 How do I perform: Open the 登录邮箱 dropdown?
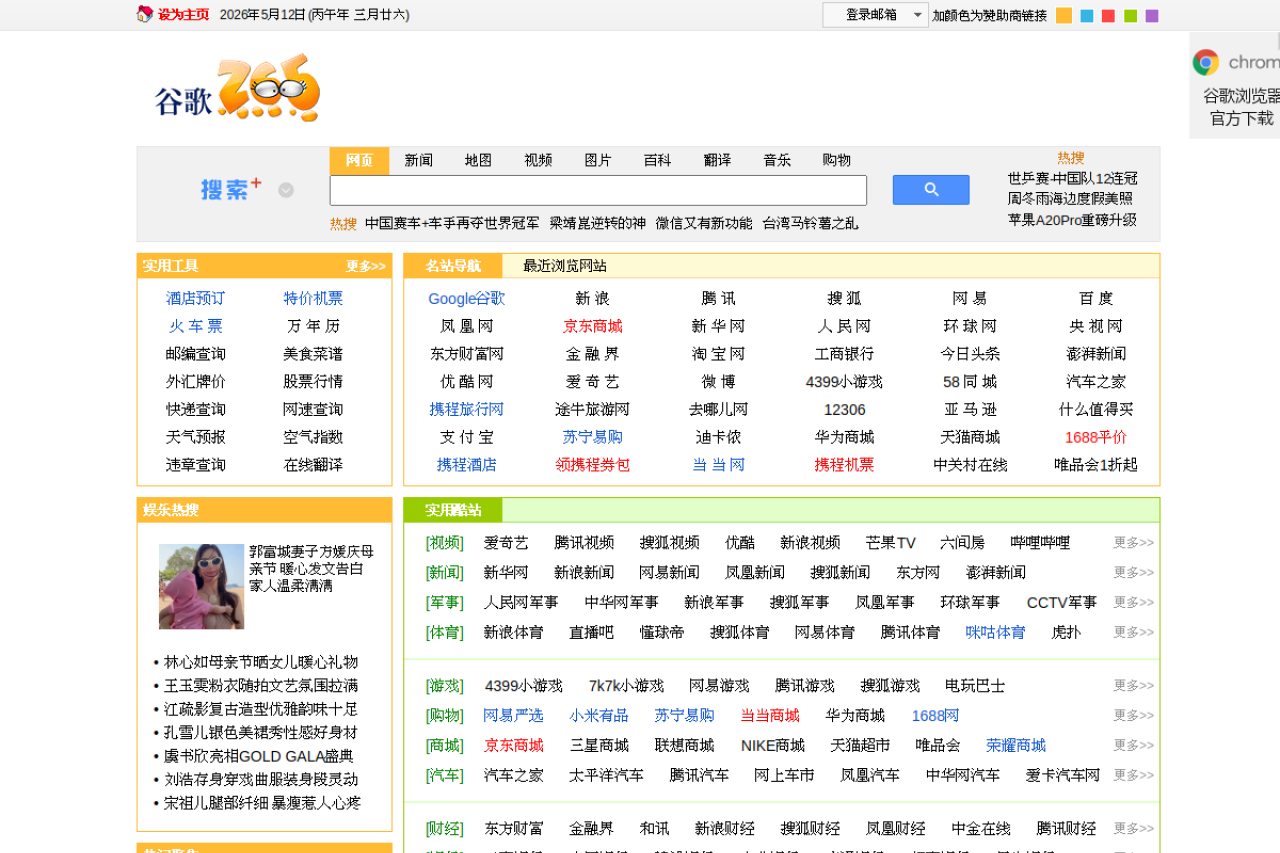click(x=876, y=15)
